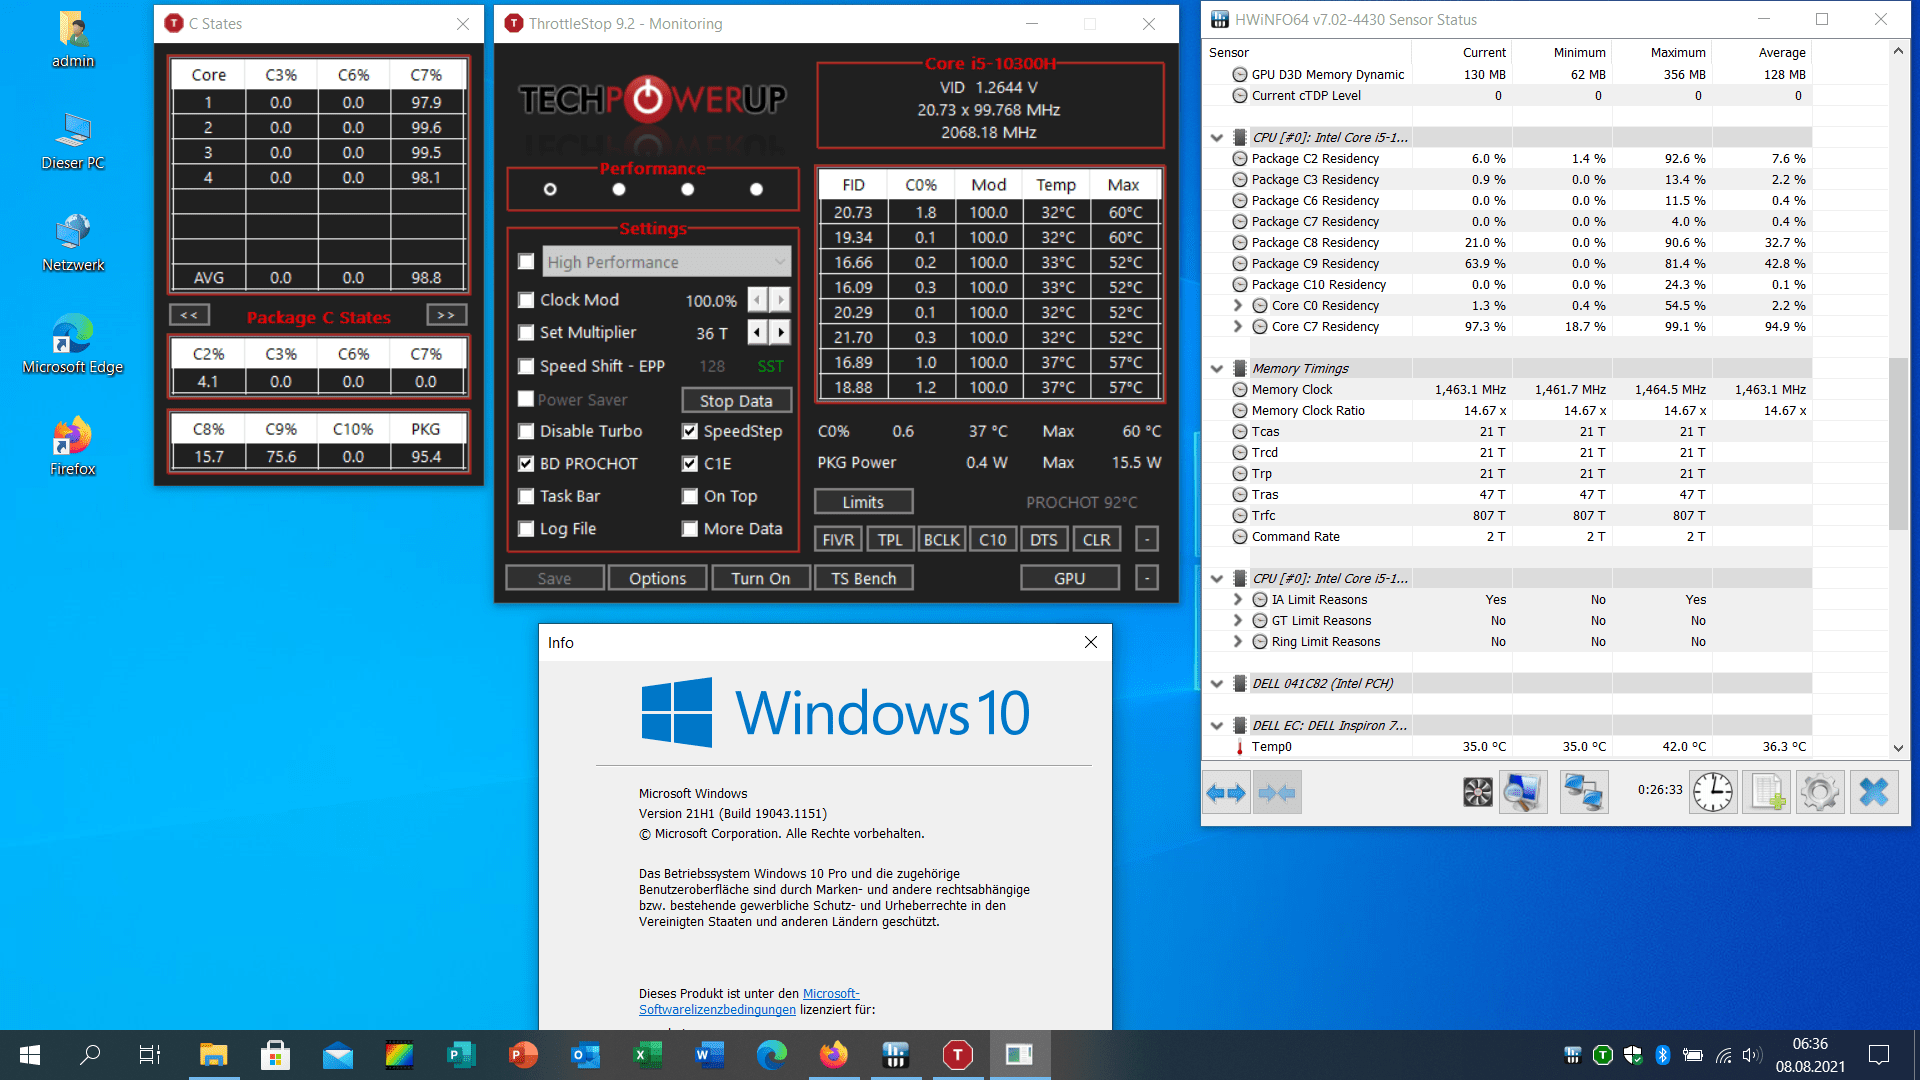Open Outlook from the taskbar
This screenshot has width=1920, height=1080.
tap(585, 1055)
